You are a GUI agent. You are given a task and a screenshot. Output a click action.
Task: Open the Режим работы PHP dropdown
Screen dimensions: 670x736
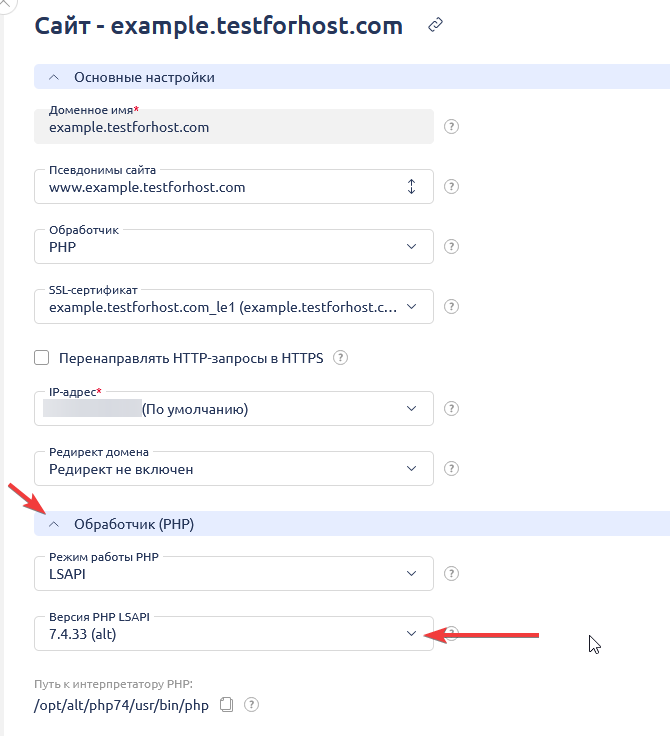[234, 574]
